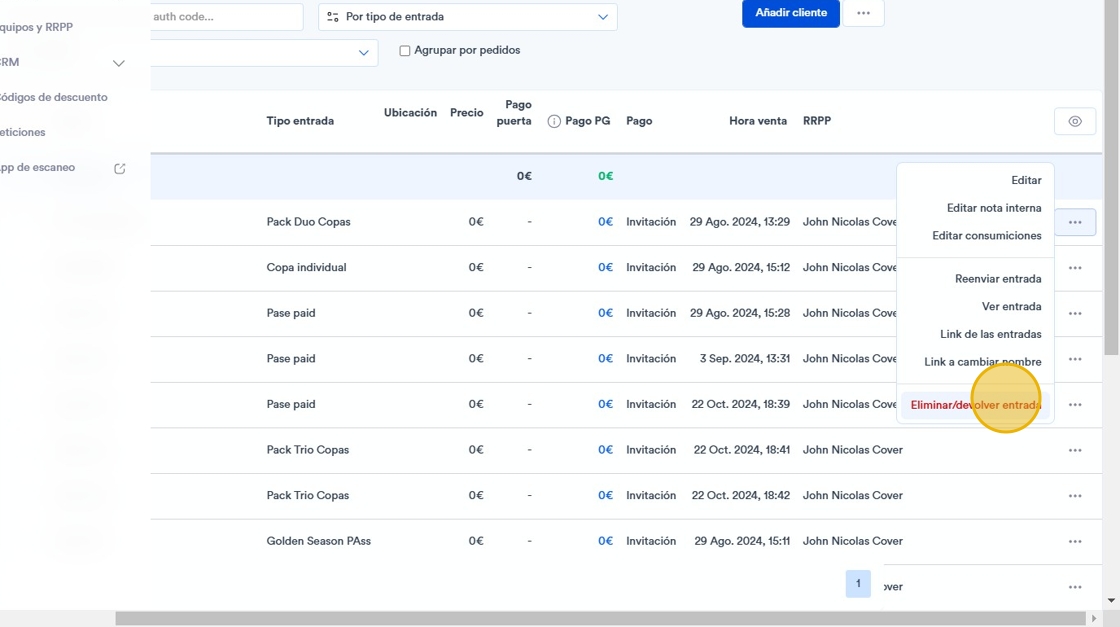Viewport: 1120px width, 627px height.
Task: Focus the auth code search field
Action: click(x=226, y=16)
